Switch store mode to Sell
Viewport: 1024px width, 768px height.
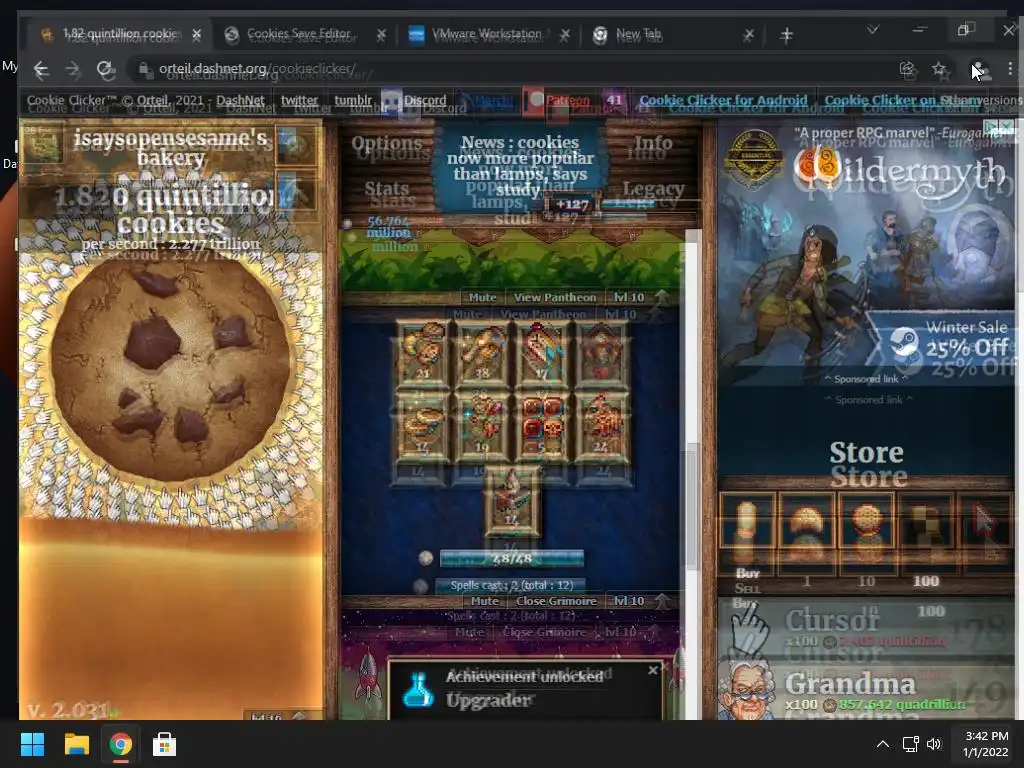[747, 588]
